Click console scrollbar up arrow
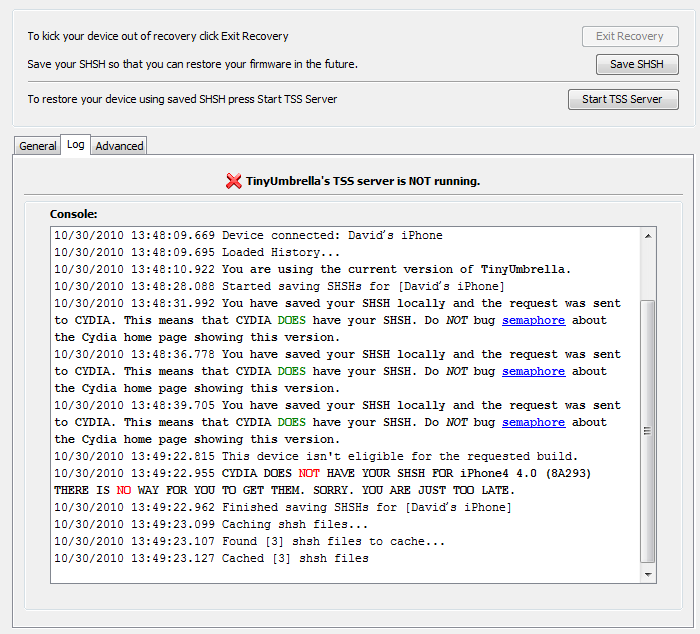 point(648,236)
